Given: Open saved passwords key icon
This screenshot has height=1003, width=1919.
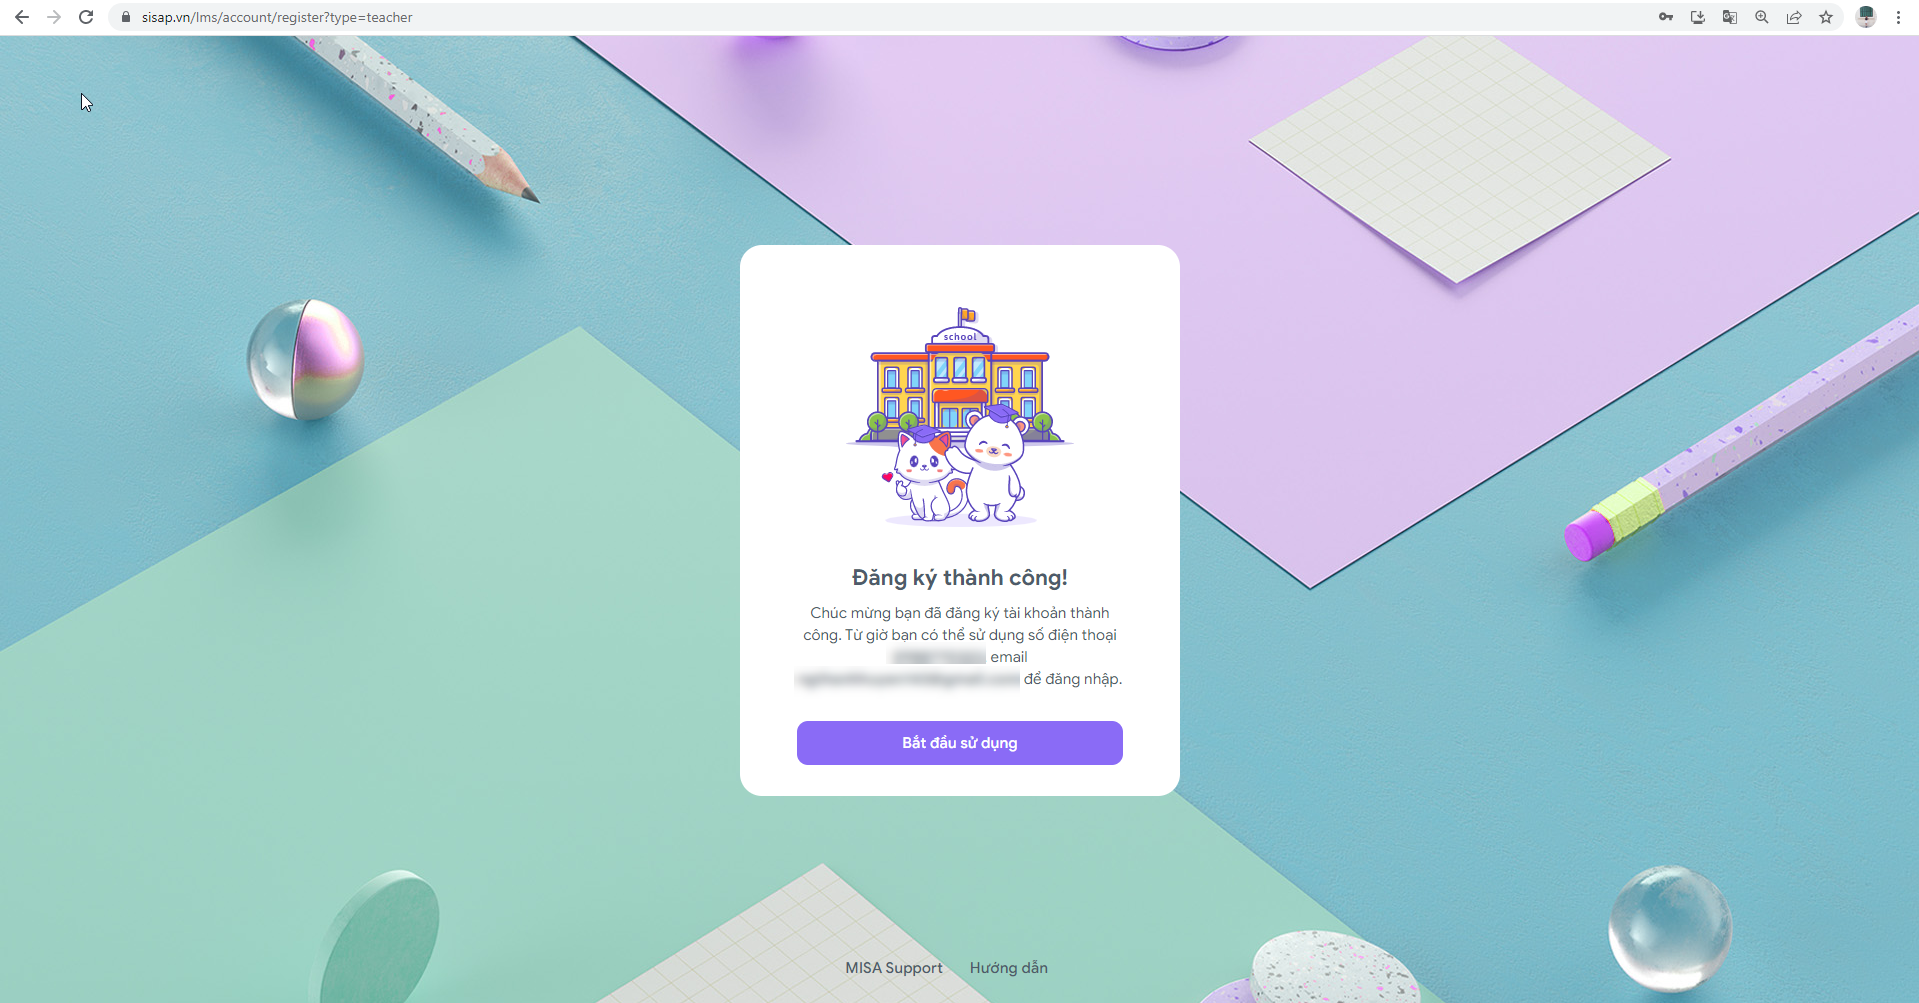Looking at the screenshot, I should (1666, 17).
